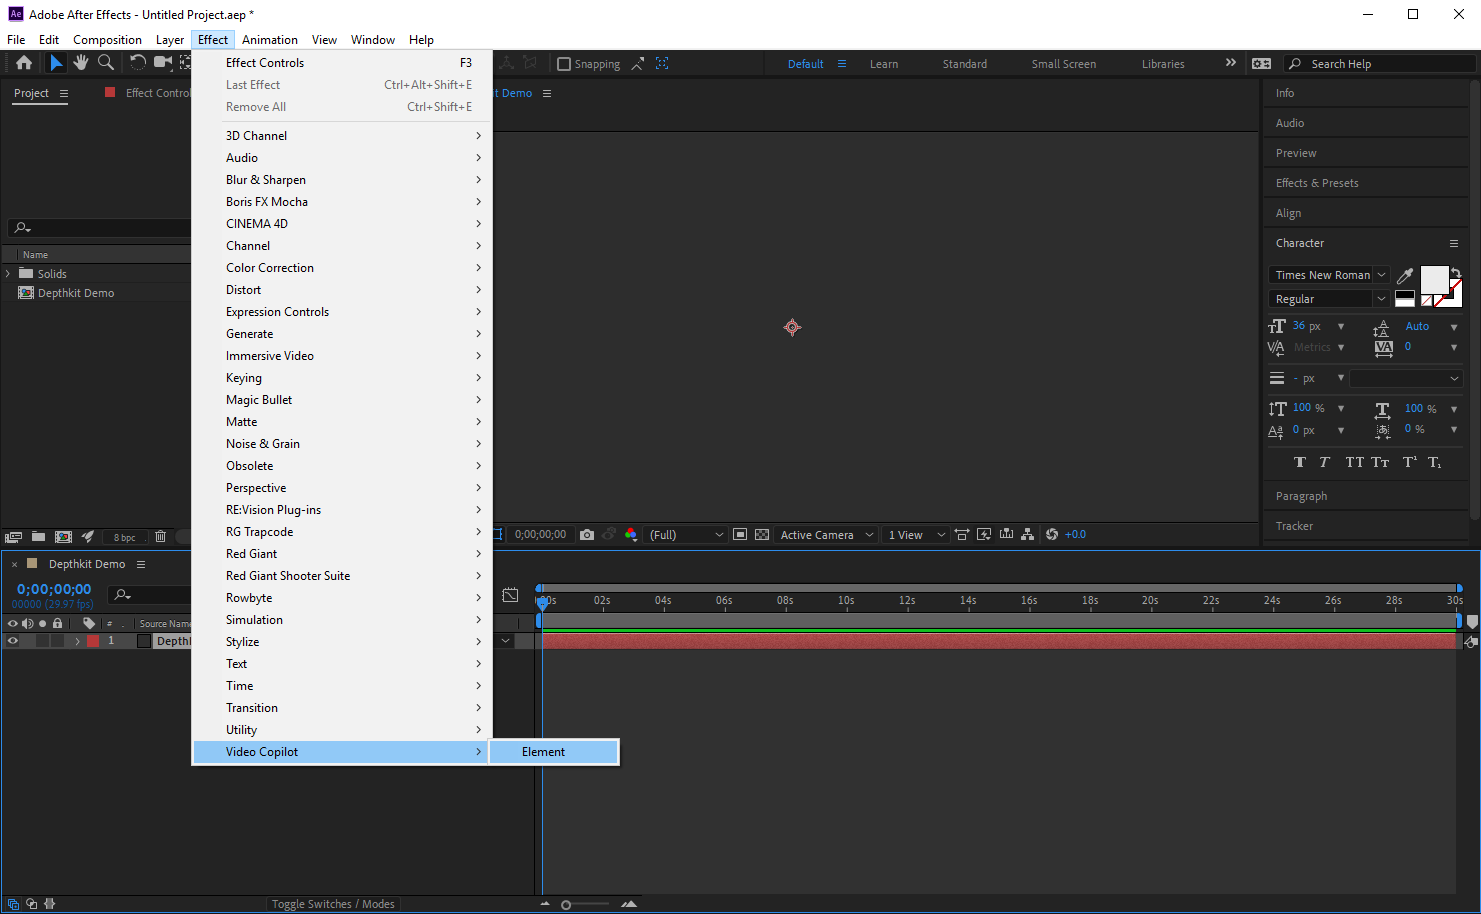Open the Color Correction effect submenu

[270, 268]
